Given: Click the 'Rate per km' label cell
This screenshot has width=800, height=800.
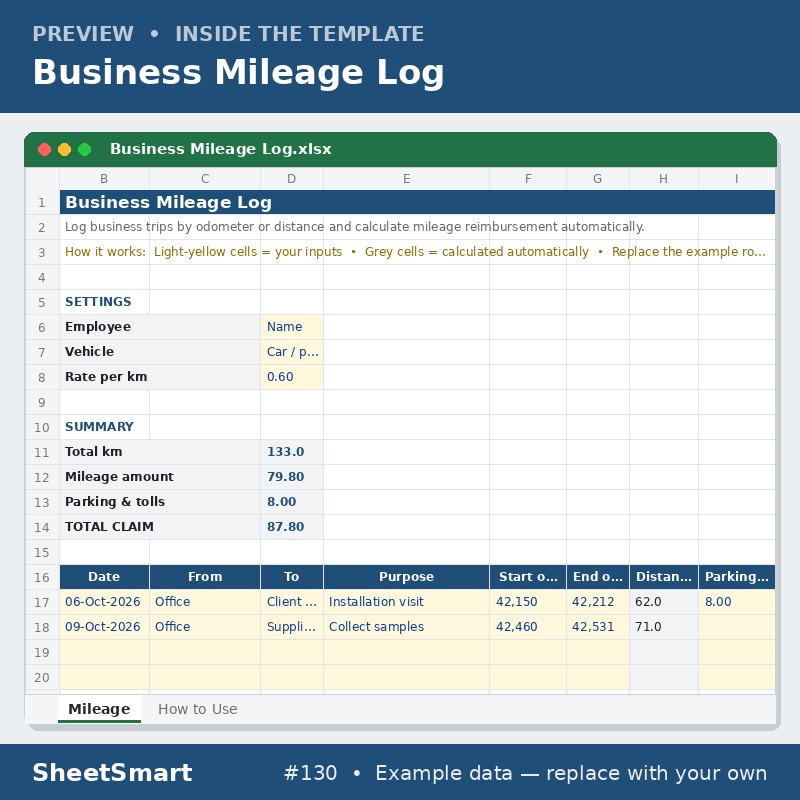Looking at the screenshot, I should click(x=160, y=377).
